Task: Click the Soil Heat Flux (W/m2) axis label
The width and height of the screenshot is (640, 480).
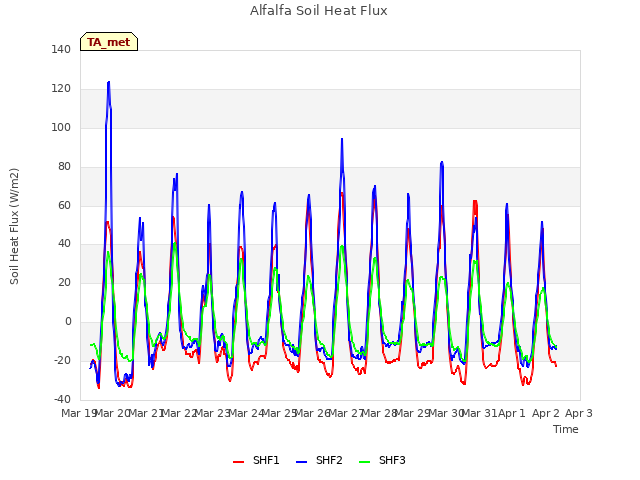Action: click(15, 226)
